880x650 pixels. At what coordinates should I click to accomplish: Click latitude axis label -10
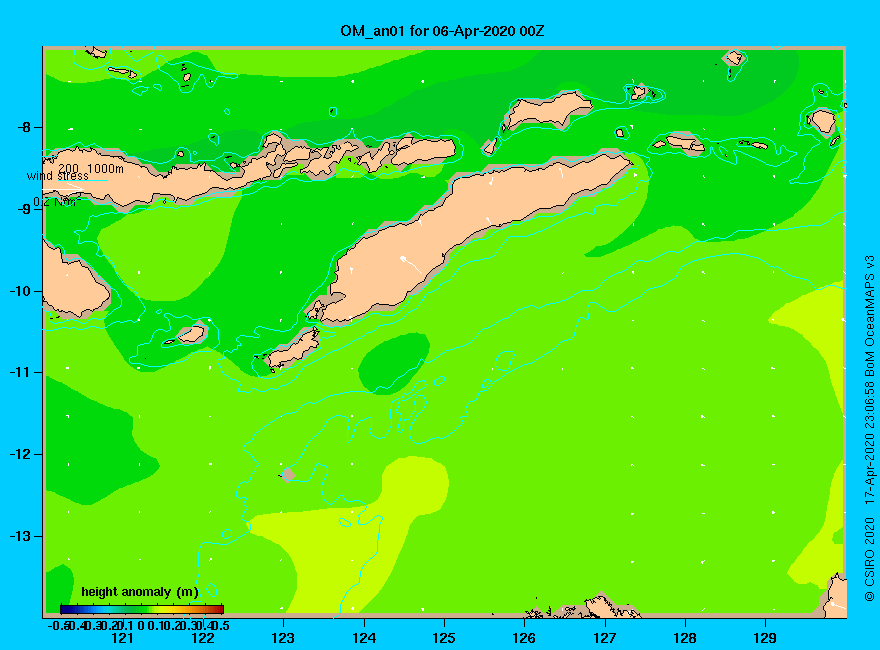pyautogui.click(x=21, y=291)
